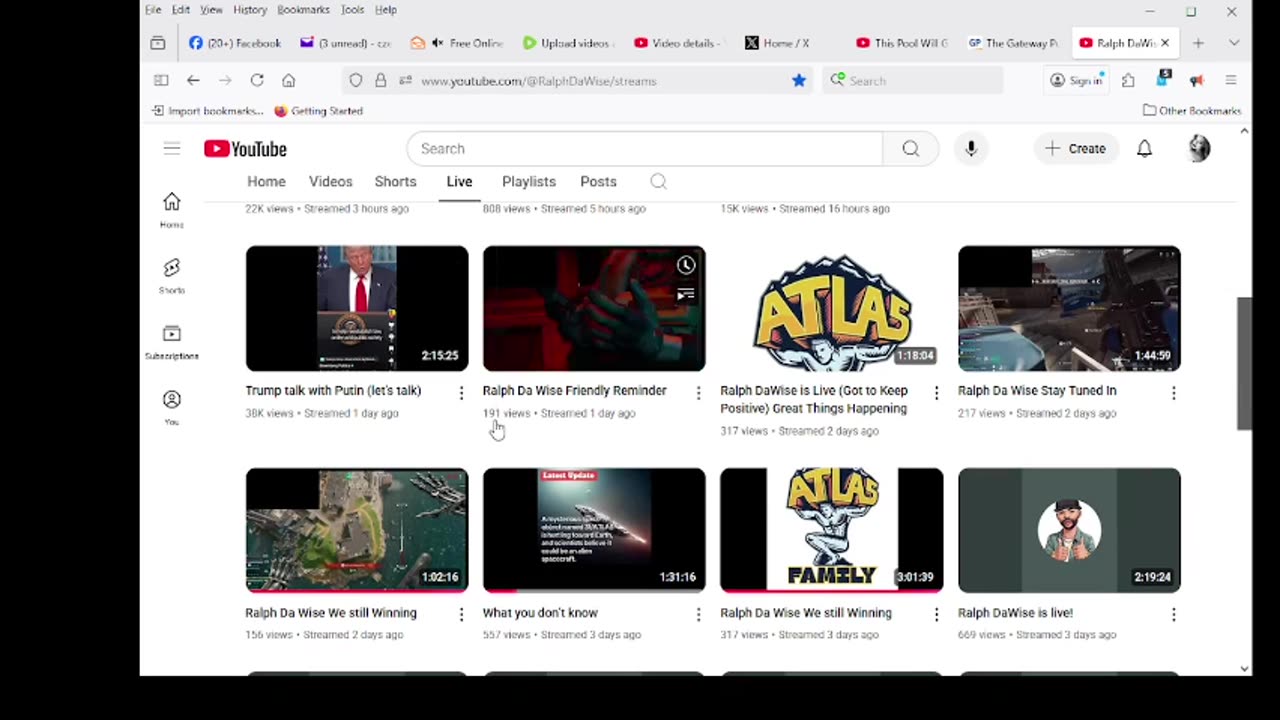
Task: Toggle the browser sidebar button
Action: [161, 80]
